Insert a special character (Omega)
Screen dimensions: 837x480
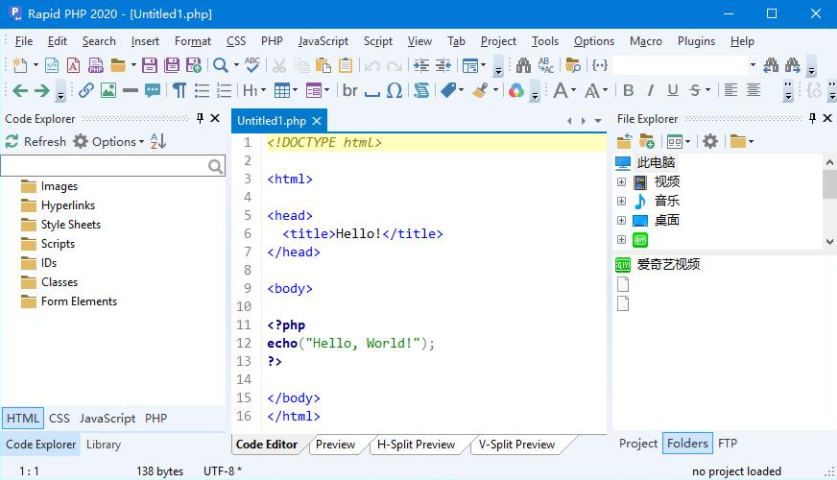394,91
